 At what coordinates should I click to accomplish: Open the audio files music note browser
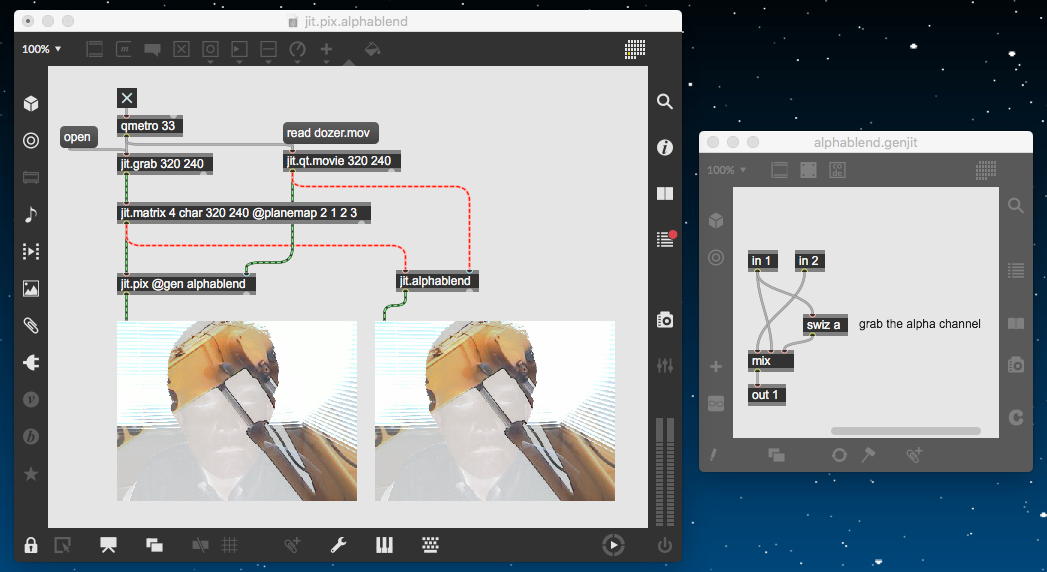point(31,214)
